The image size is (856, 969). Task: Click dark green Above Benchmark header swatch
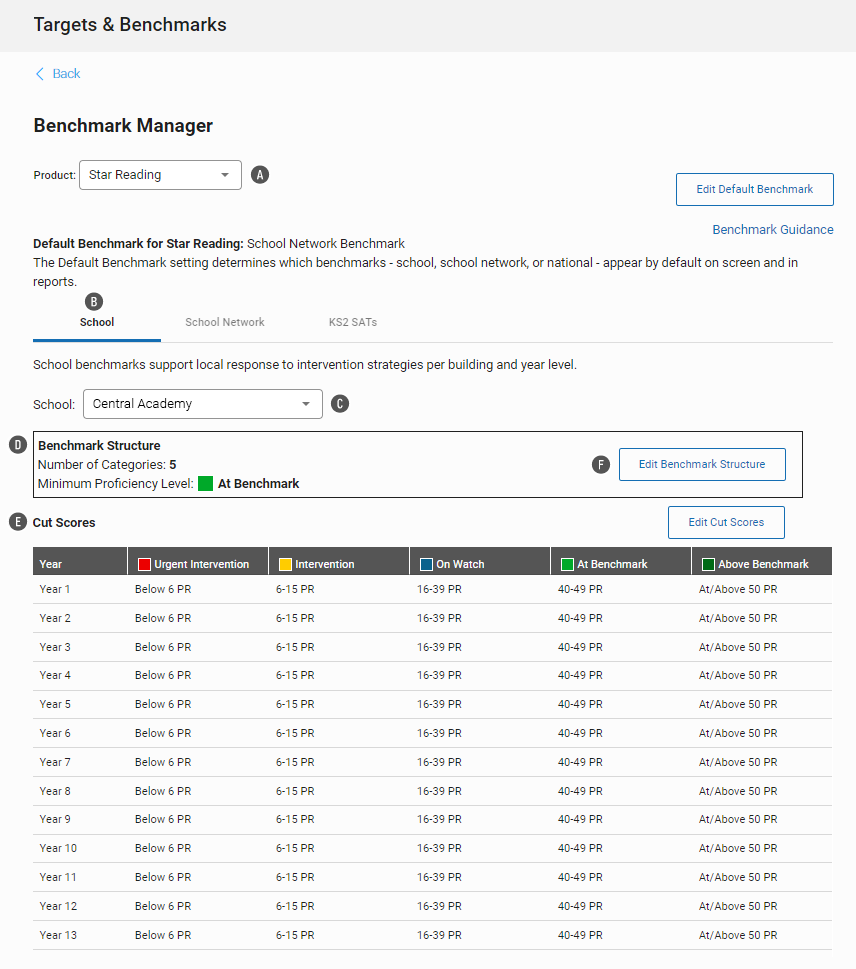pos(708,564)
